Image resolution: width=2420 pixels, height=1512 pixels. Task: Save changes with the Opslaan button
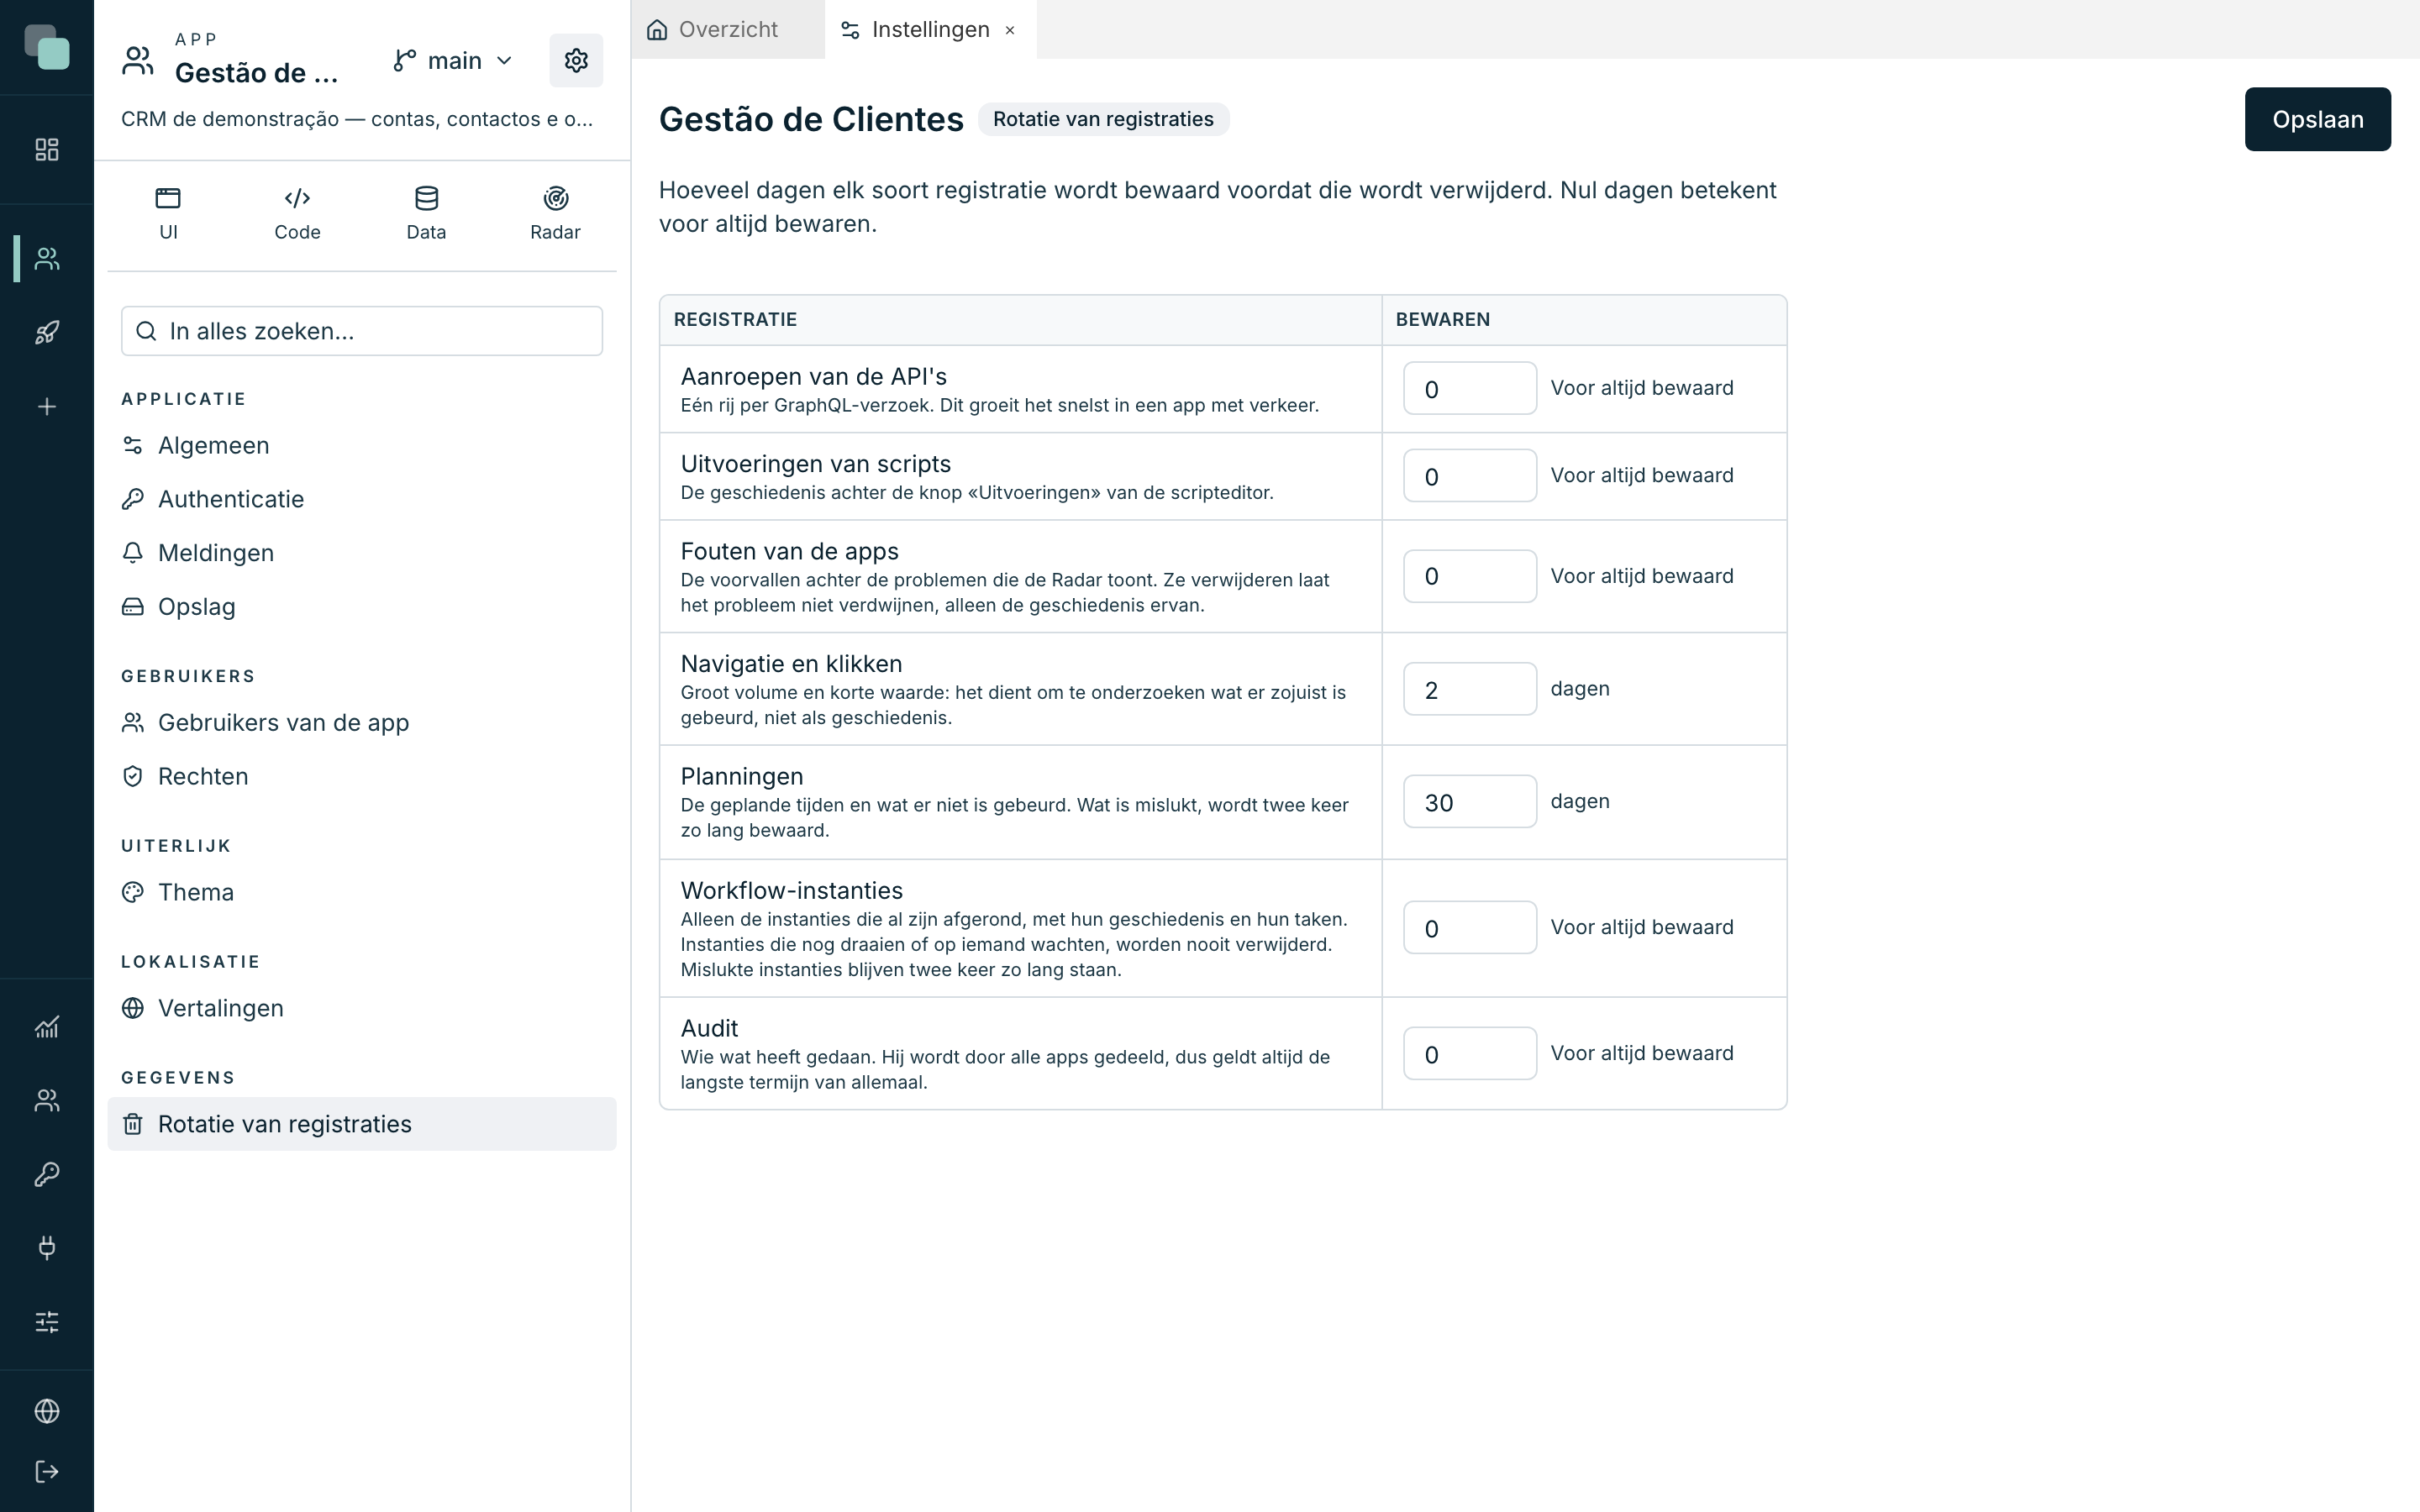(2317, 119)
